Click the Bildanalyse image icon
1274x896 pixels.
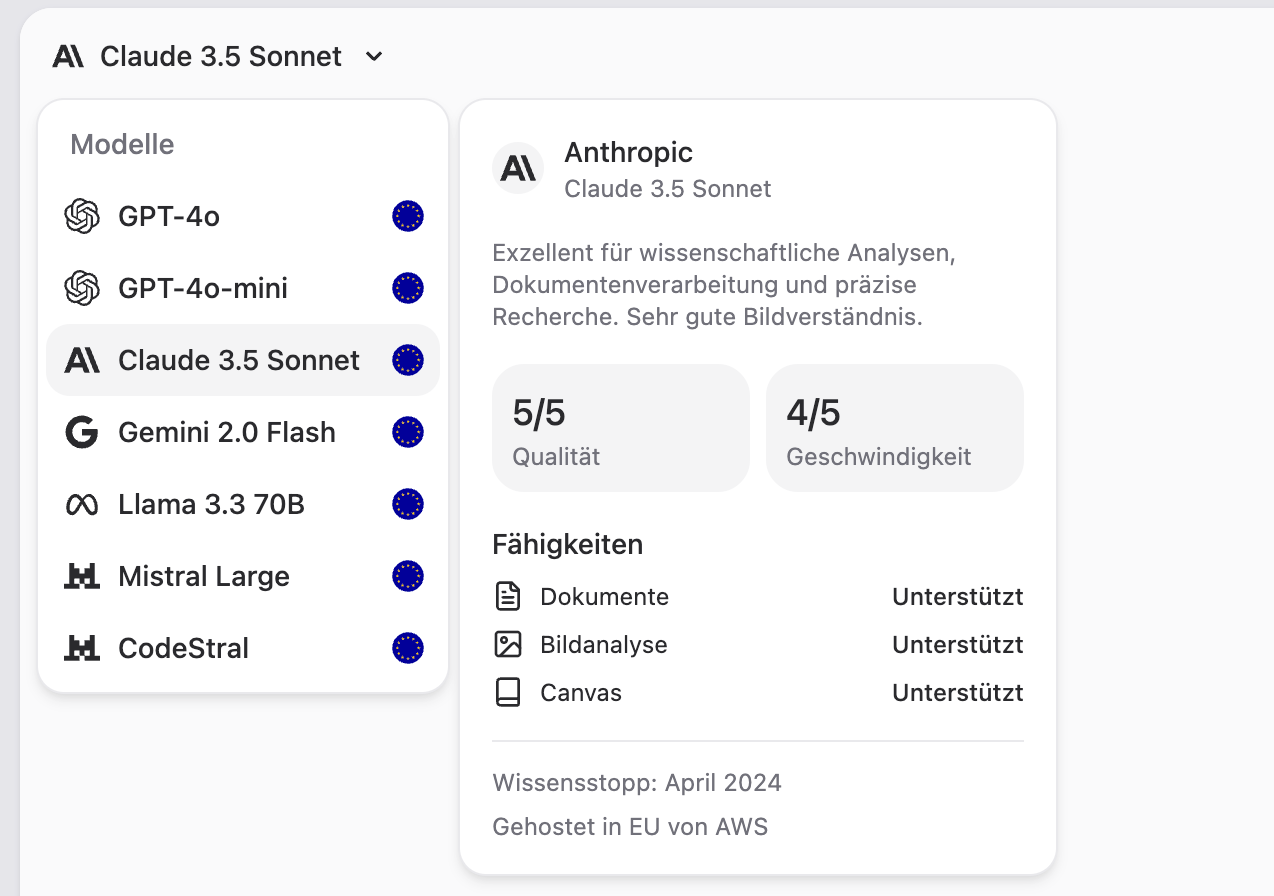(x=508, y=645)
